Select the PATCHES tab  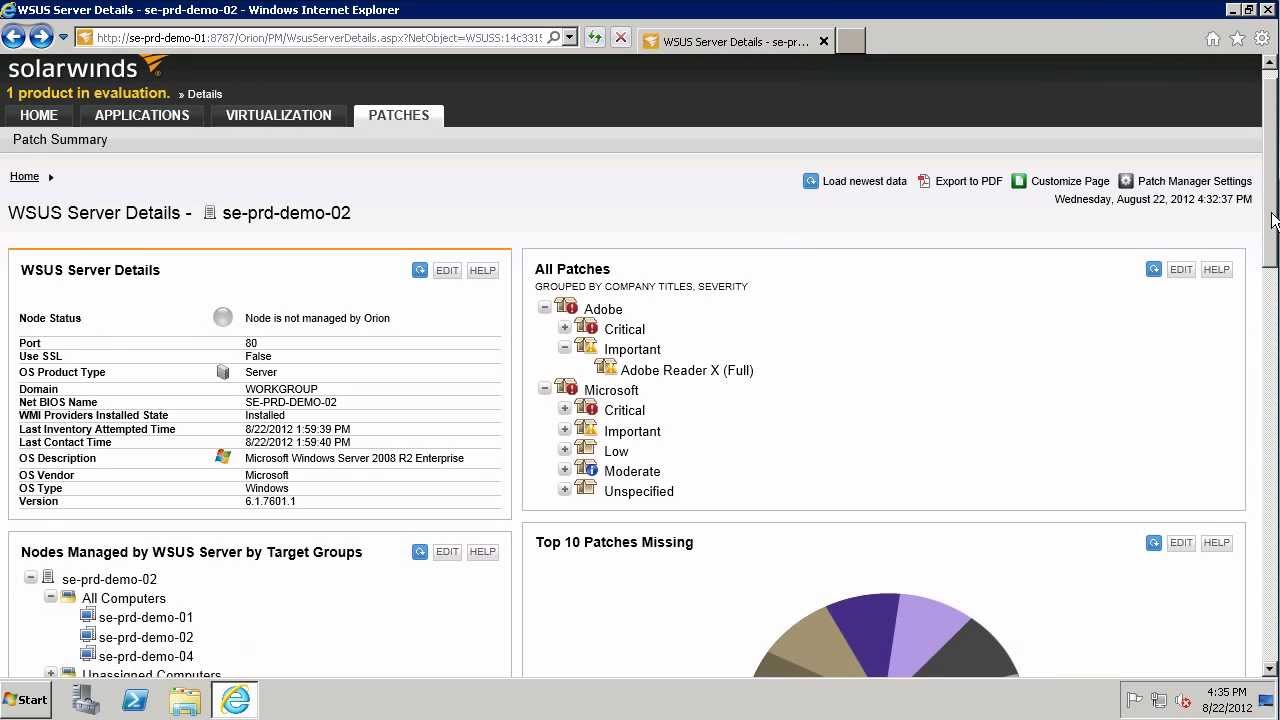(399, 115)
